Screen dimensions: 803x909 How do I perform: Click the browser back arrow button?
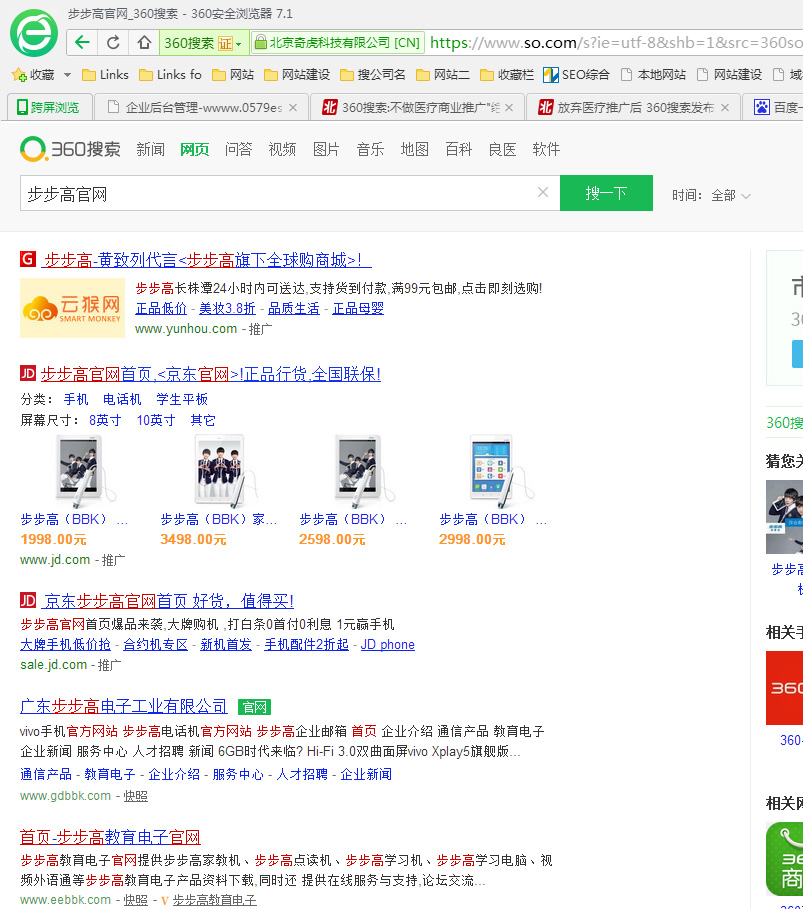82,42
